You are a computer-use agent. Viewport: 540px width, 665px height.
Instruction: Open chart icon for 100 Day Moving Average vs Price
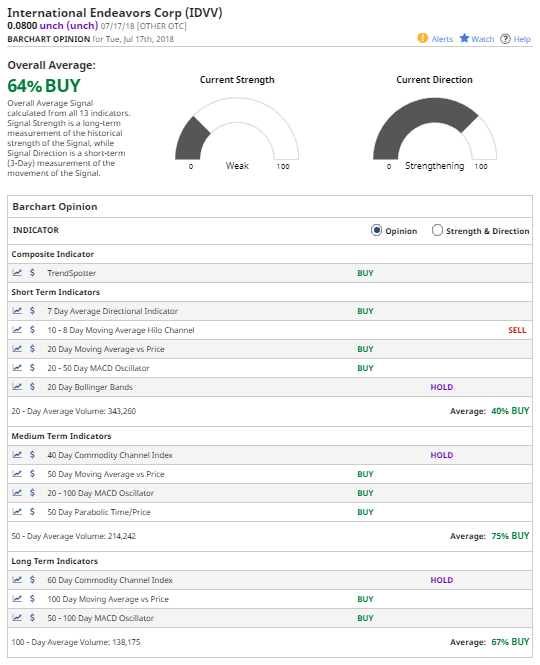(17, 599)
